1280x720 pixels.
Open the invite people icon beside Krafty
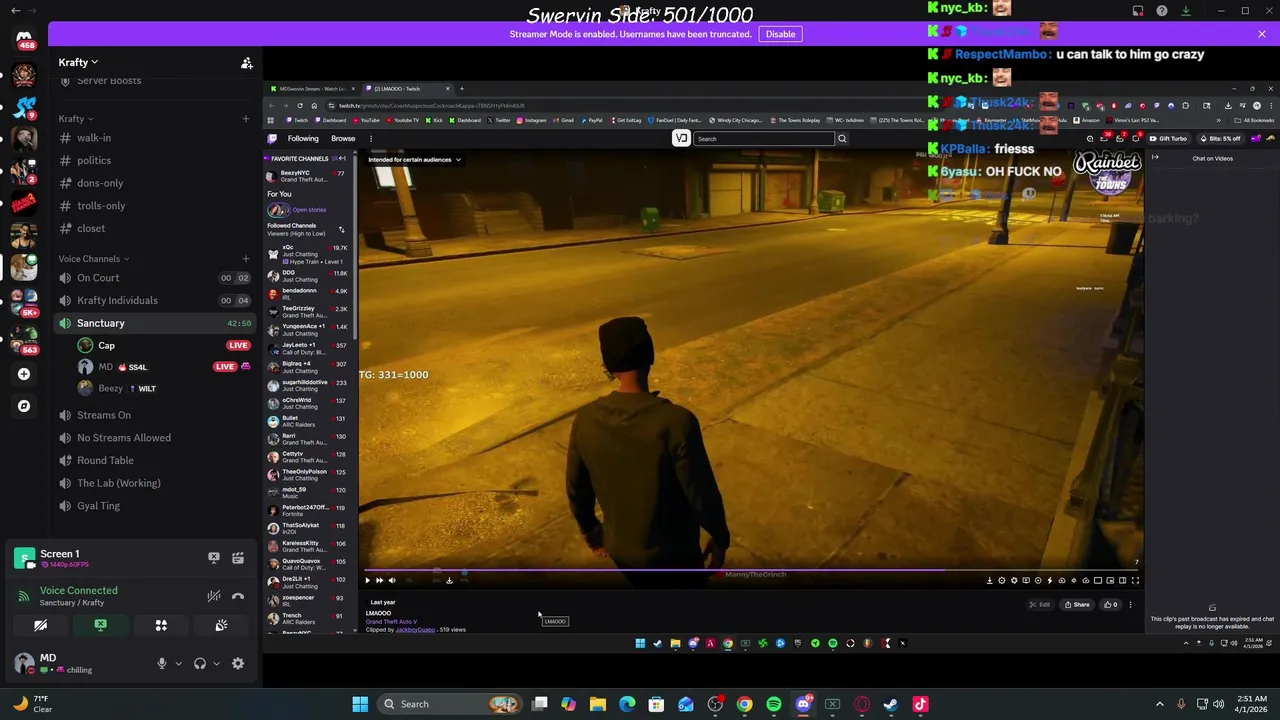pos(246,63)
